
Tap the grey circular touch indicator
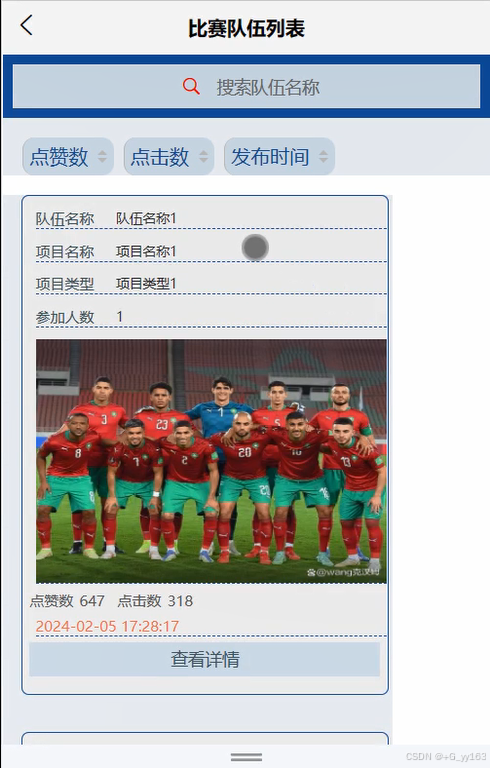(255, 247)
